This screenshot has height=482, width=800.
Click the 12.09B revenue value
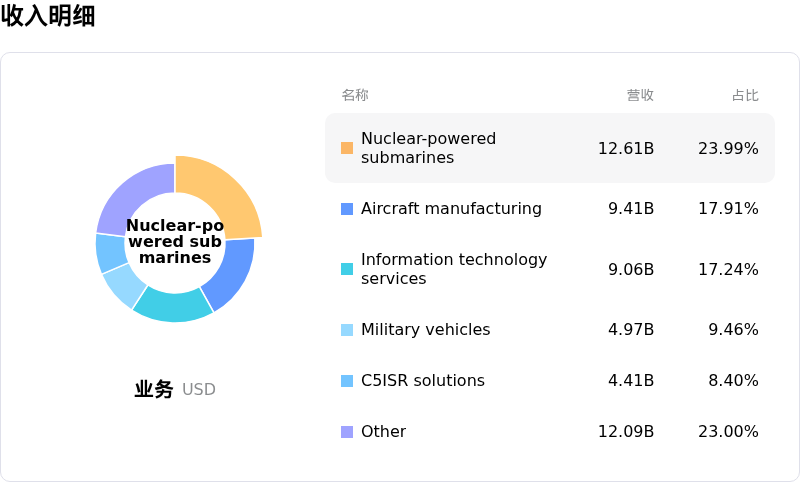point(626,432)
